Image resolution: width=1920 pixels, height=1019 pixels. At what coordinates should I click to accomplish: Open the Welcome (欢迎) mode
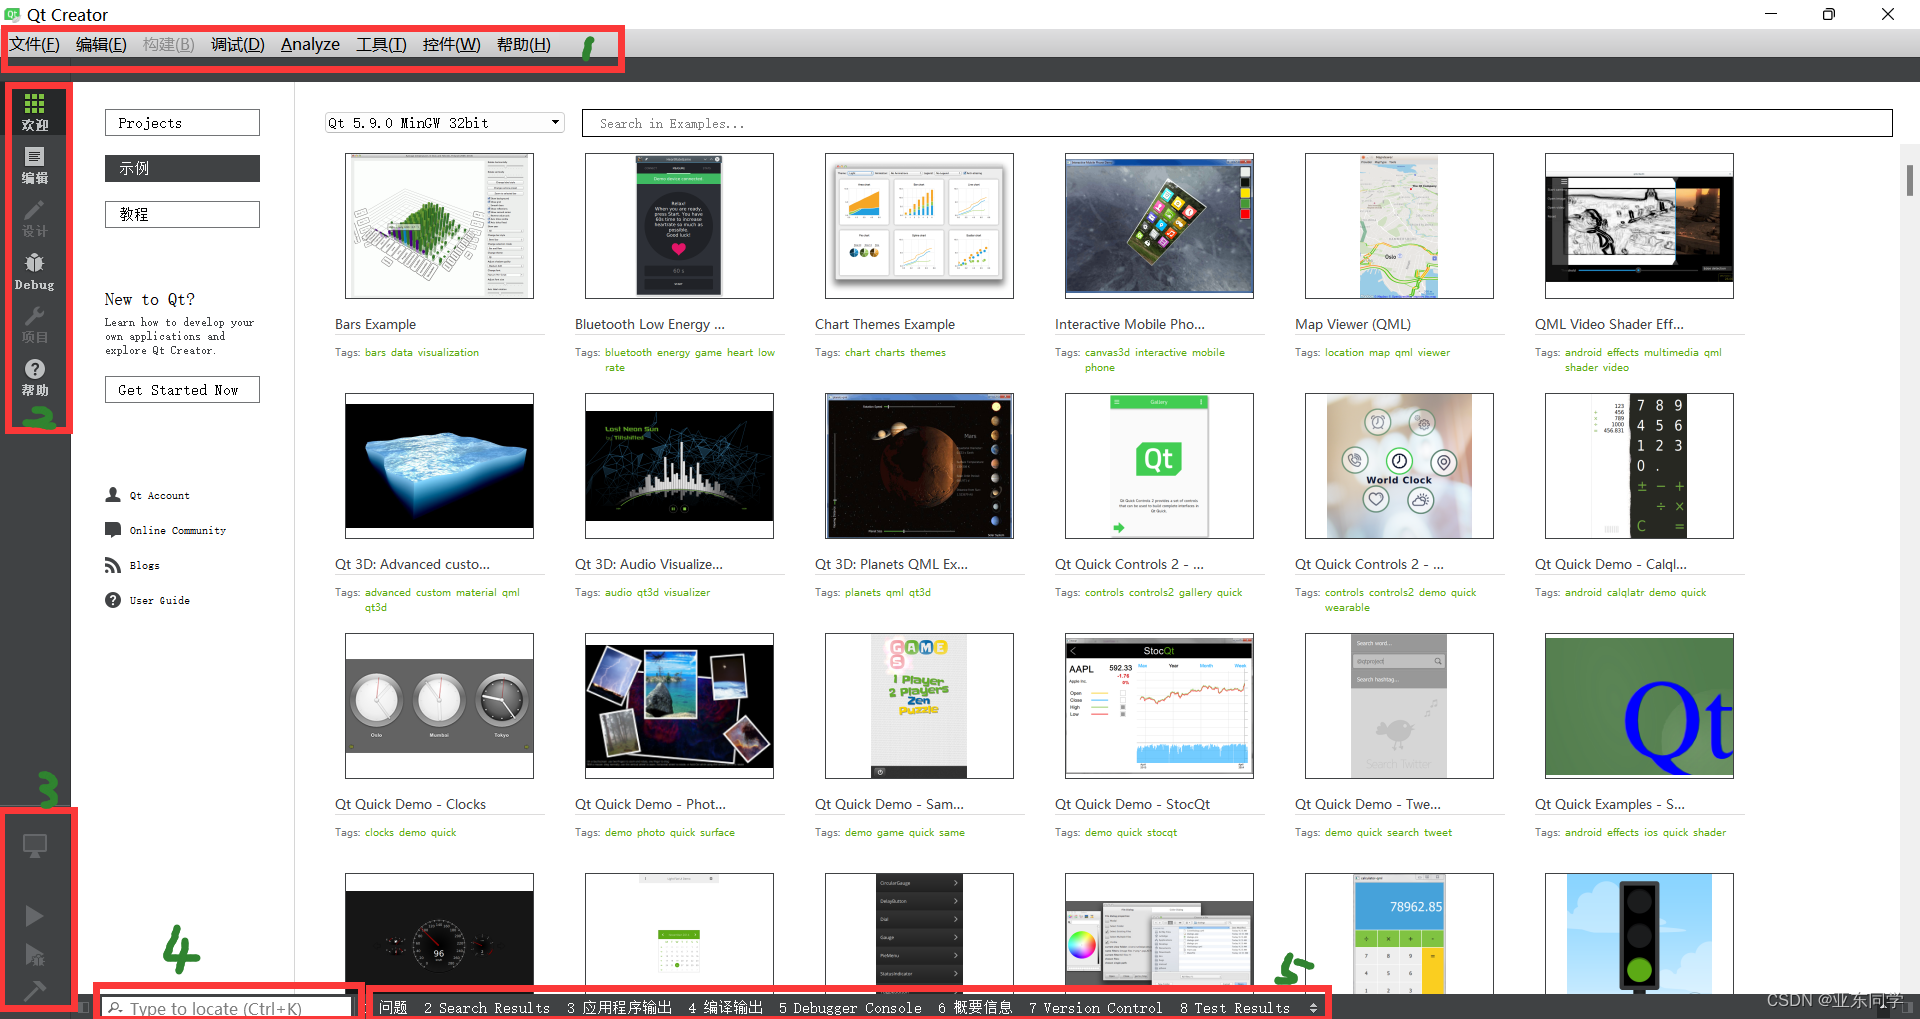tap(35, 112)
